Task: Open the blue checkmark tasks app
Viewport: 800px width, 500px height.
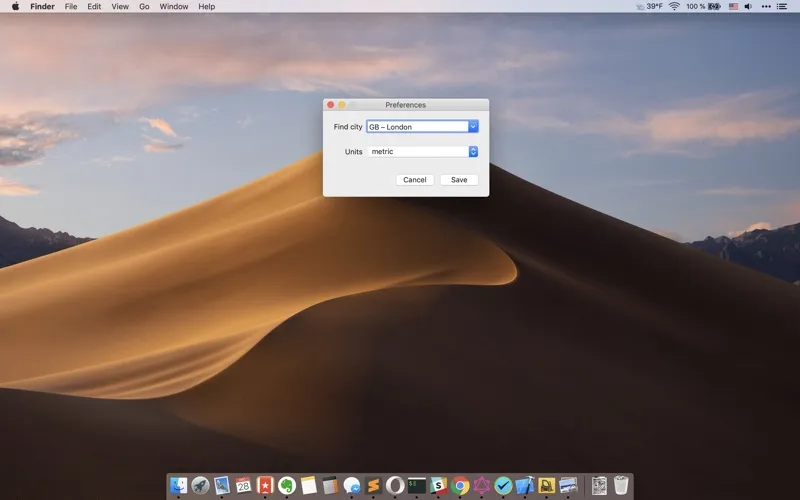Action: pos(503,485)
